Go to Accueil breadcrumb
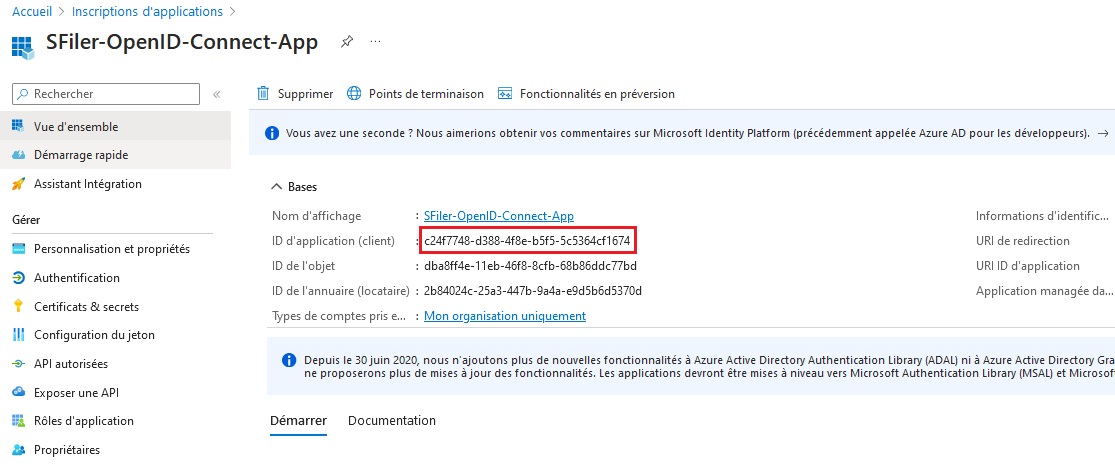 click(32, 11)
